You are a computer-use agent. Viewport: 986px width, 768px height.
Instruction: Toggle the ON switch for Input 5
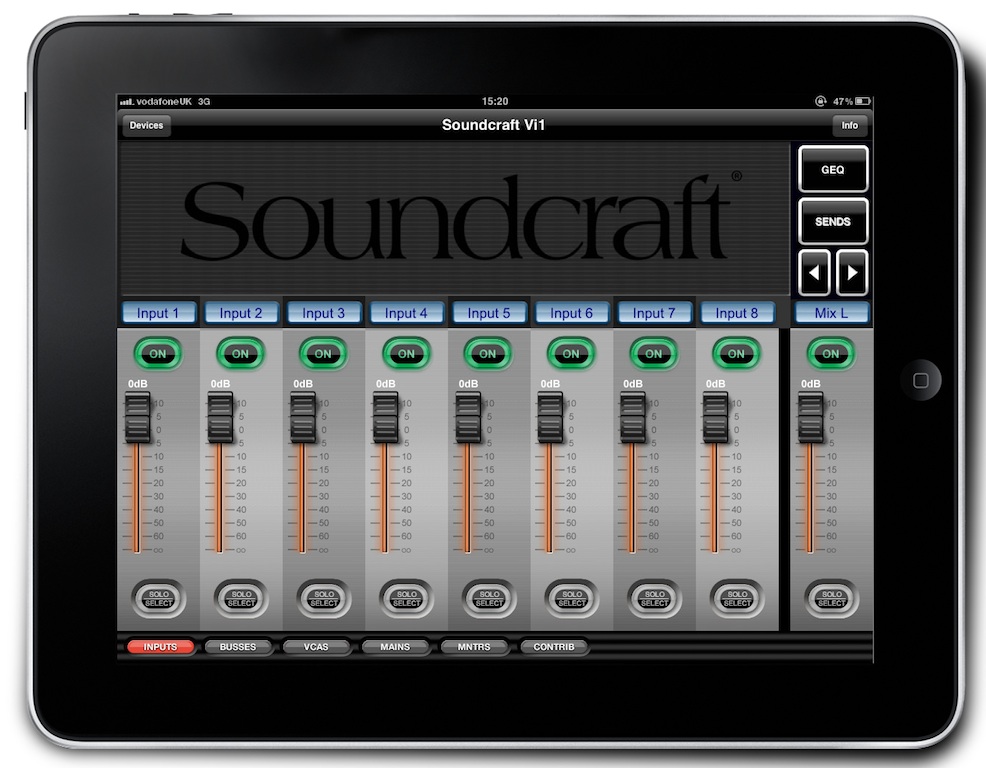(488, 353)
